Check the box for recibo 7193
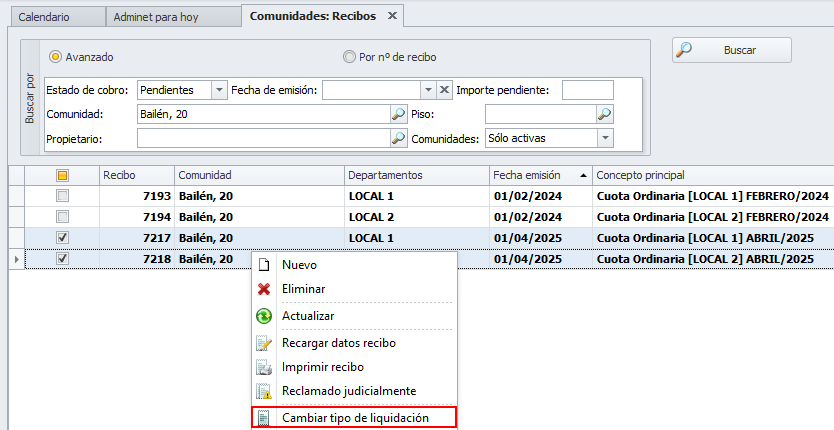The width and height of the screenshot is (834, 430). (x=62, y=196)
